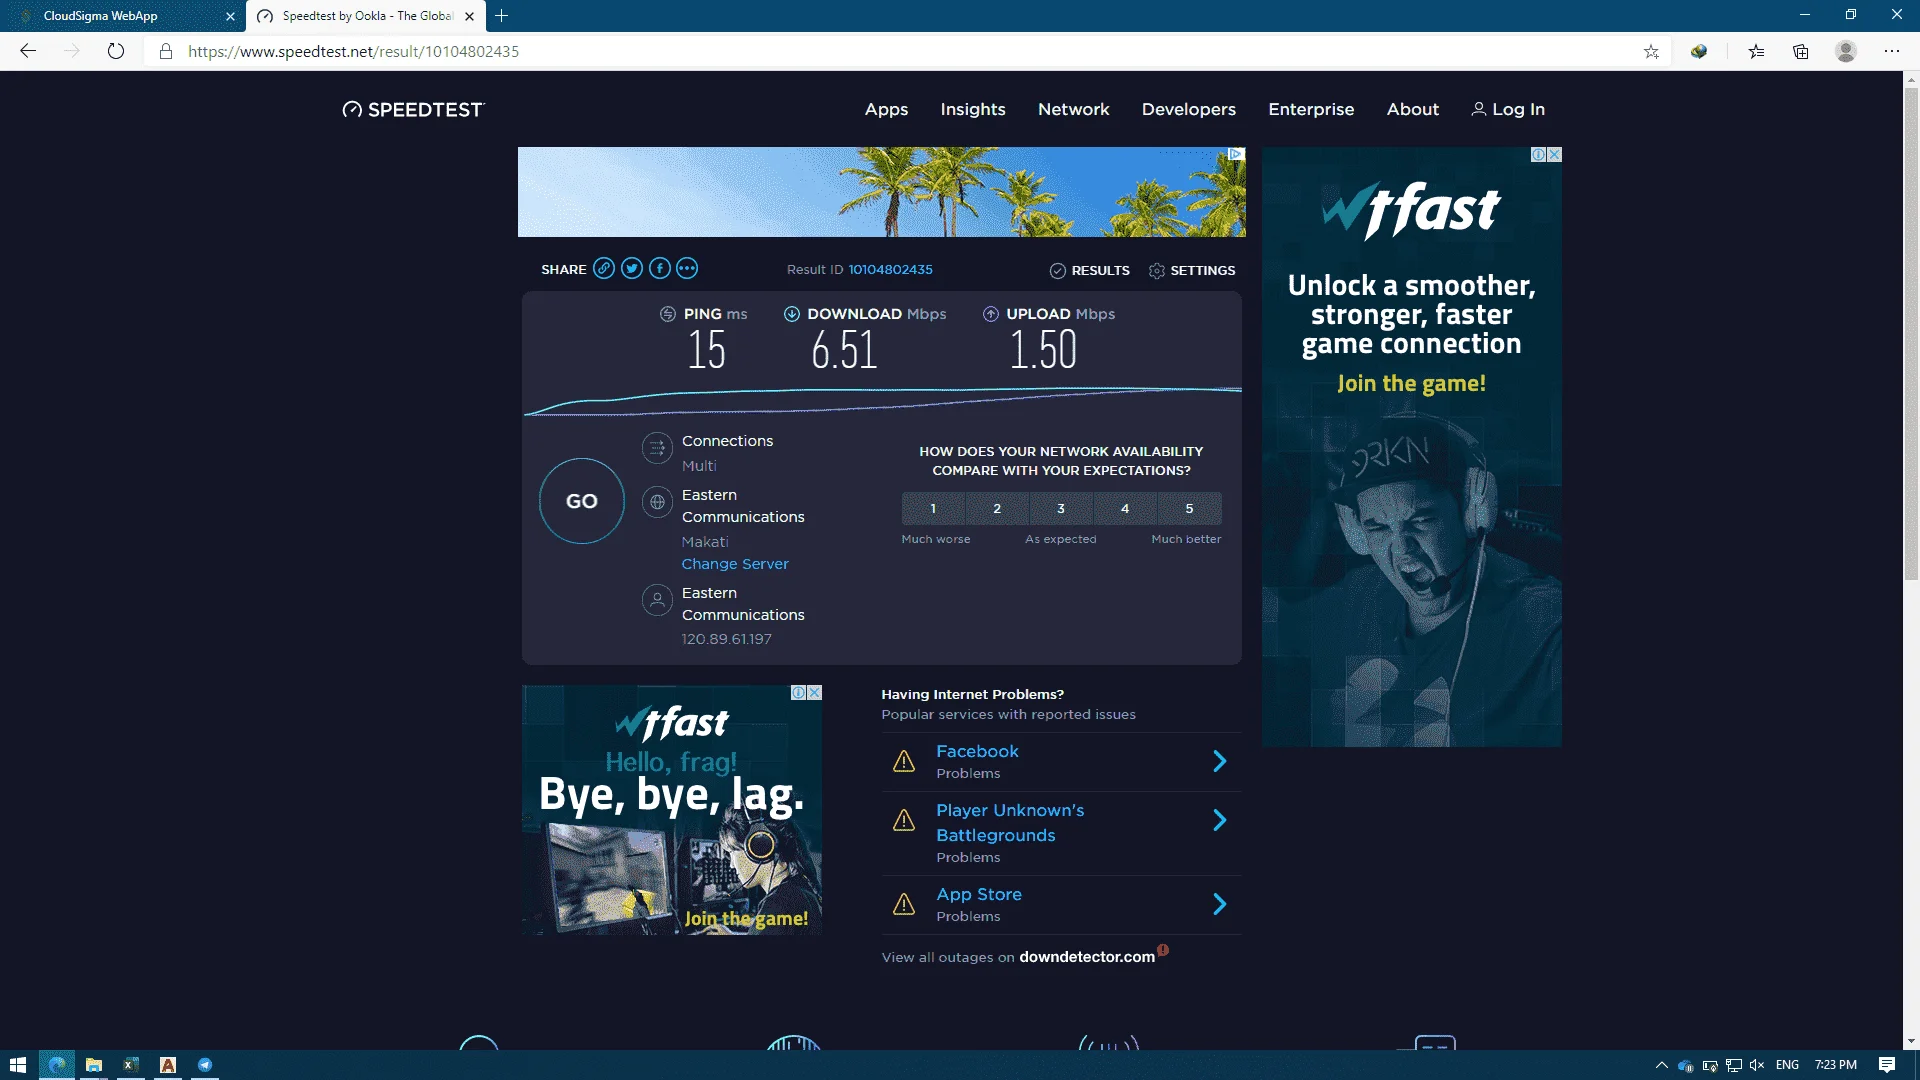Open the Result ID 10104802435 link
Image resolution: width=1920 pixels, height=1080 pixels.
891,270
